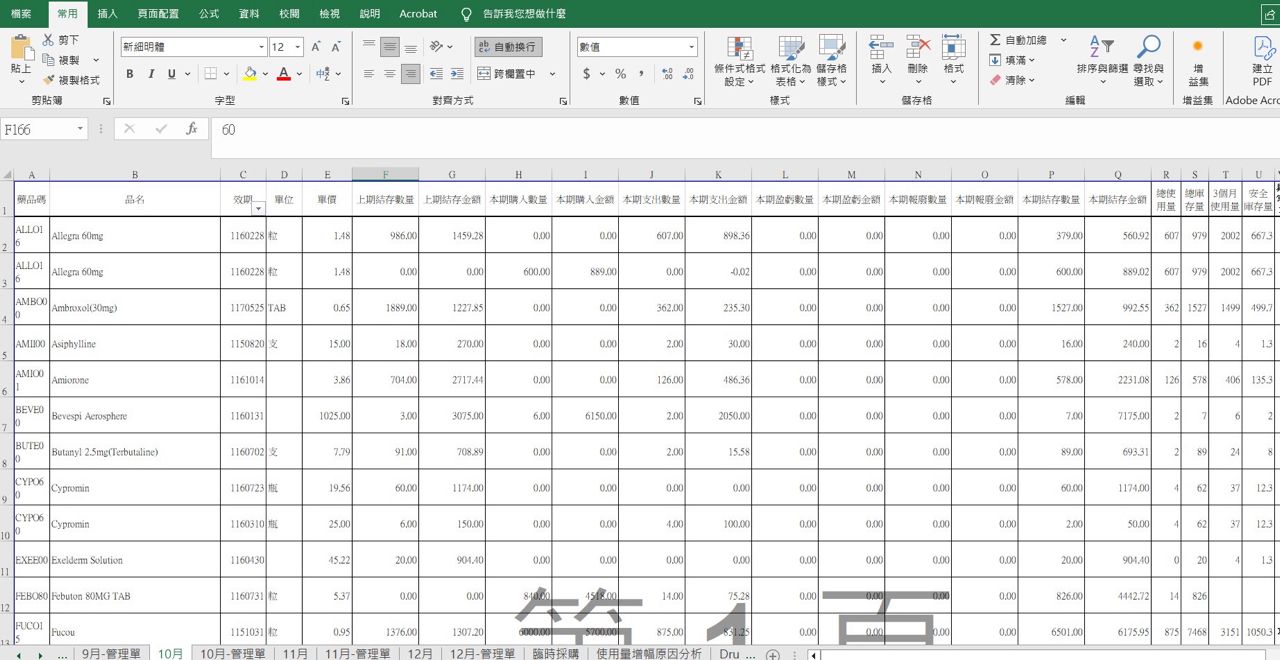Toggle wrap text (自動換行) button
1280x660 pixels.
point(508,47)
